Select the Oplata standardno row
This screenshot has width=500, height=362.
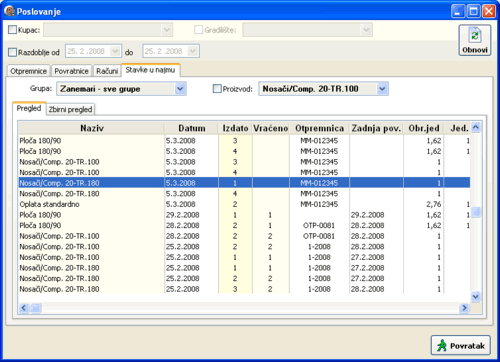pyautogui.click(x=244, y=204)
